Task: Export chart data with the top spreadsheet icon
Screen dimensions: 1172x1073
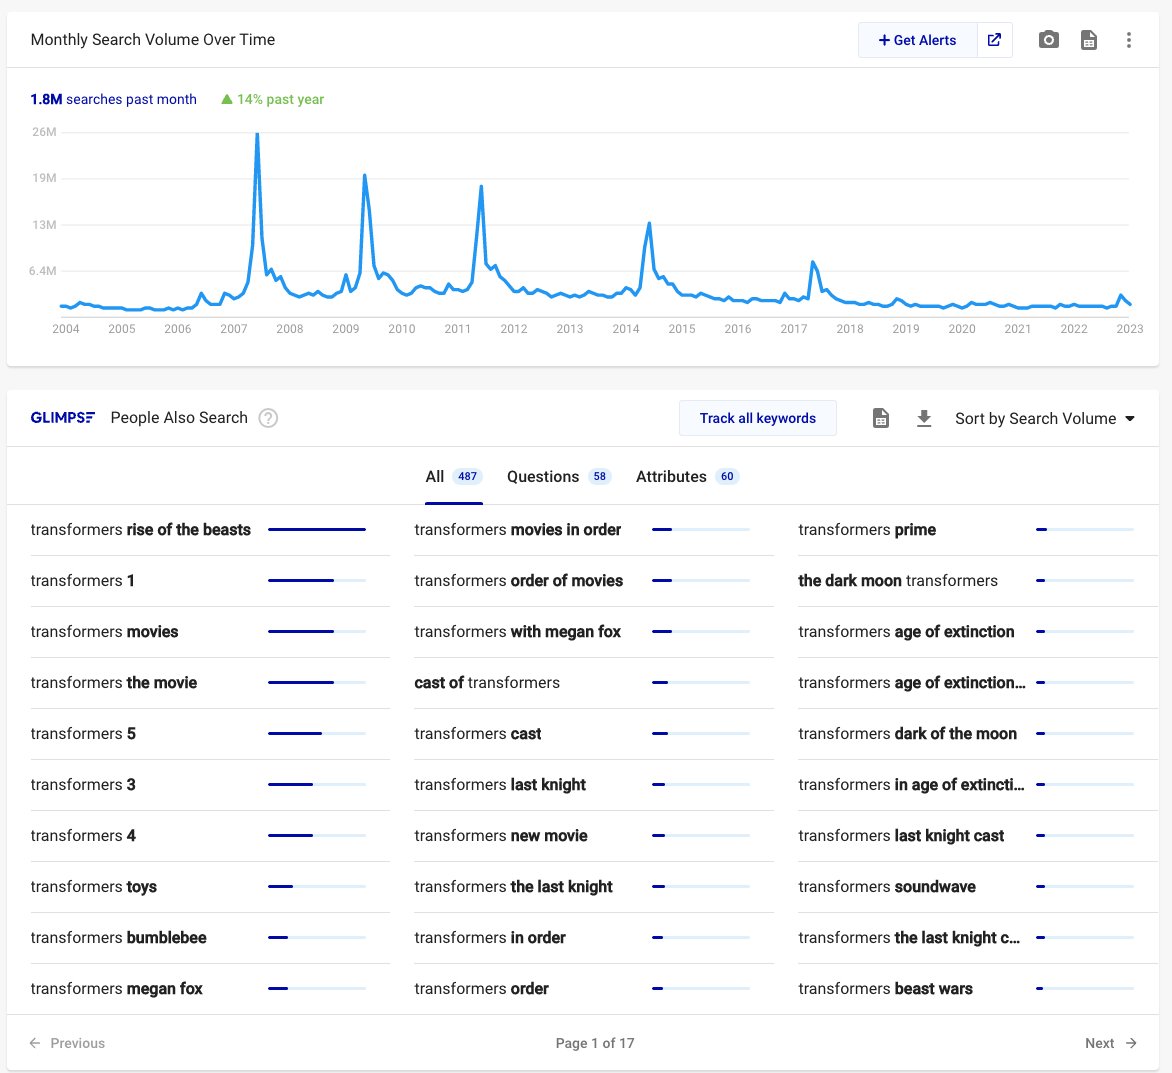Action: point(1089,40)
